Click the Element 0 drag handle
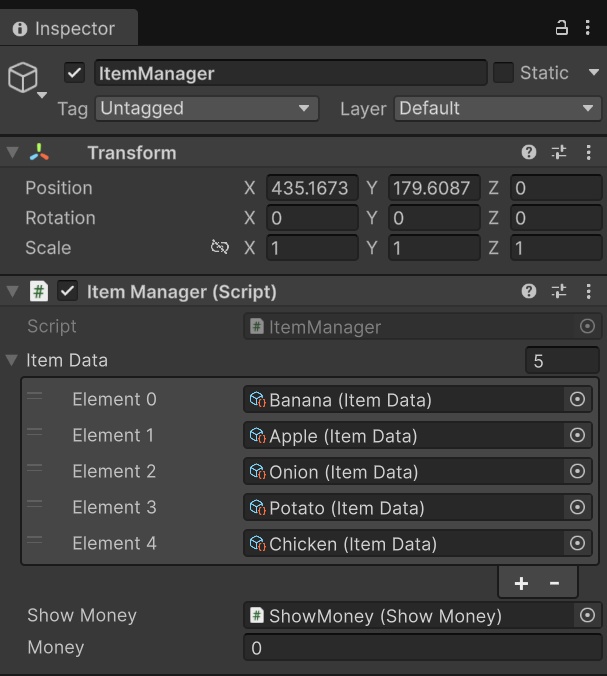This screenshot has width=607, height=676. [34, 395]
